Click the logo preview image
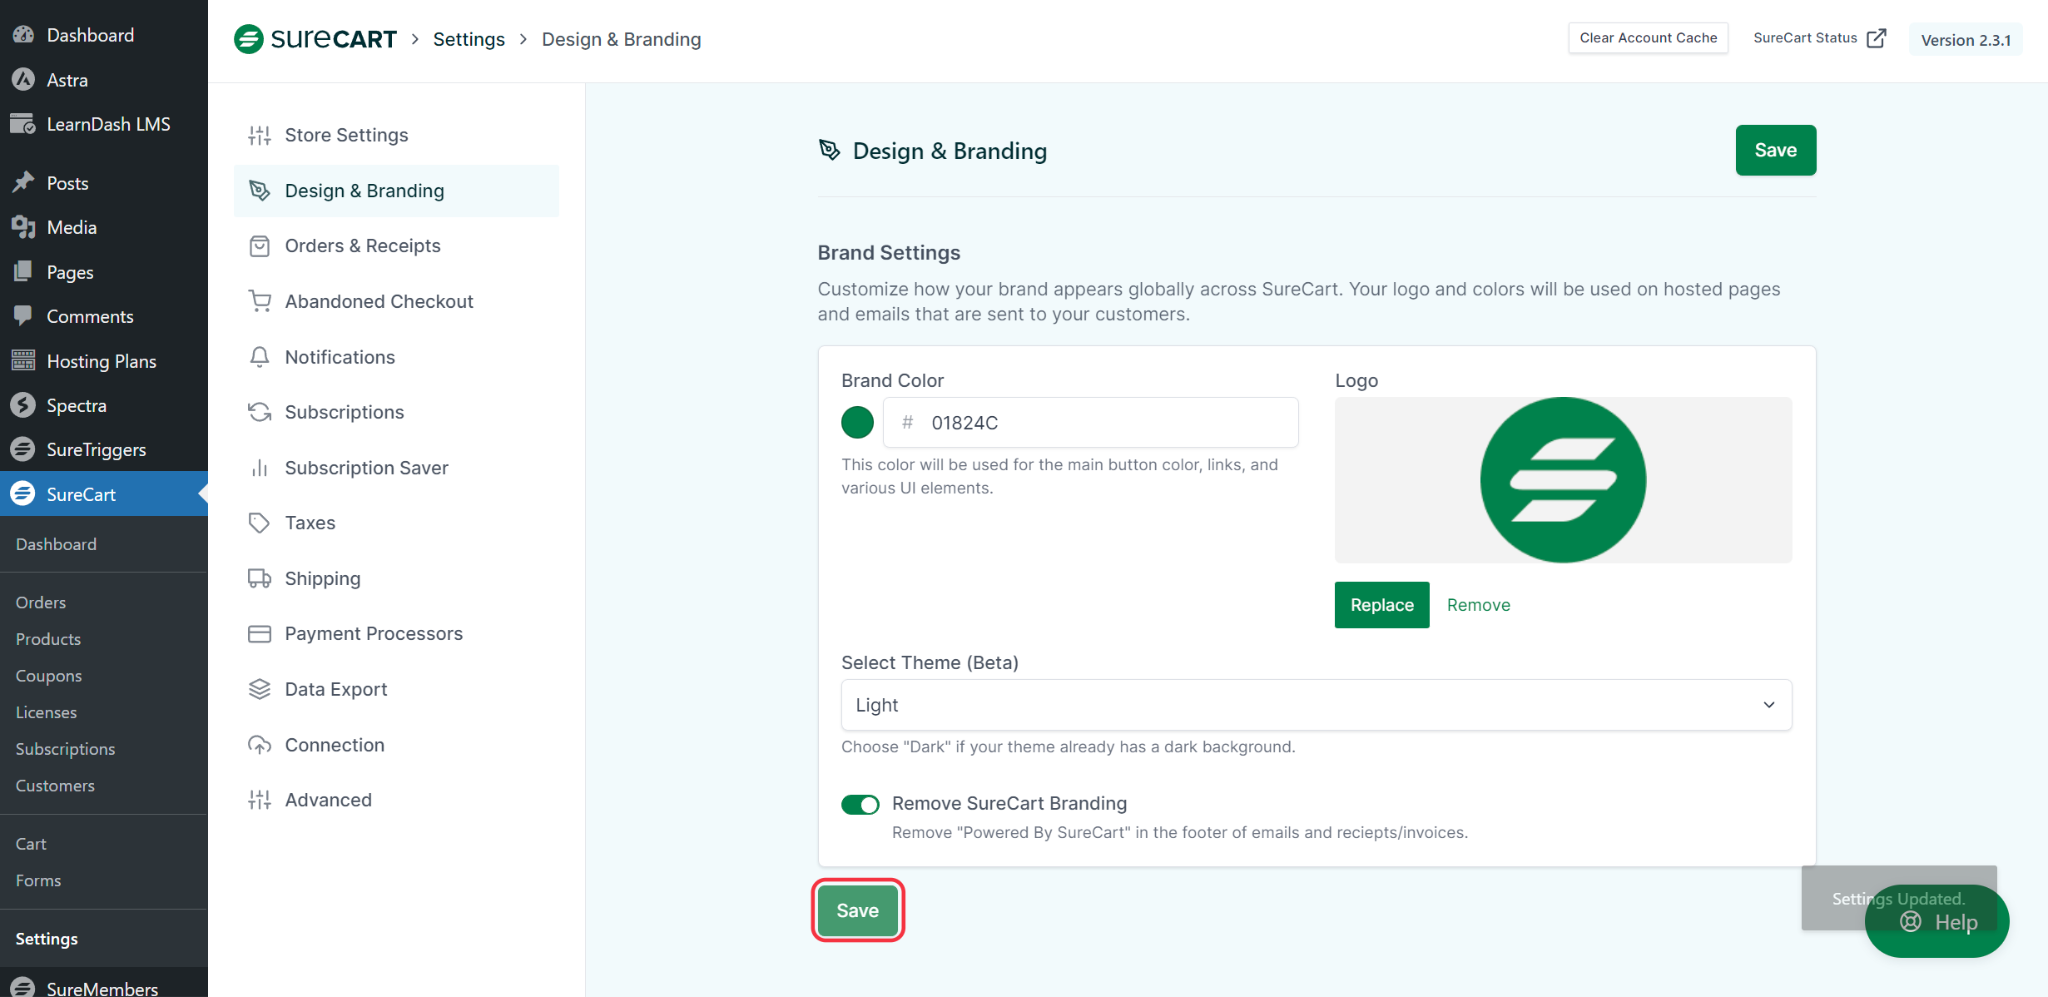 click(1563, 480)
